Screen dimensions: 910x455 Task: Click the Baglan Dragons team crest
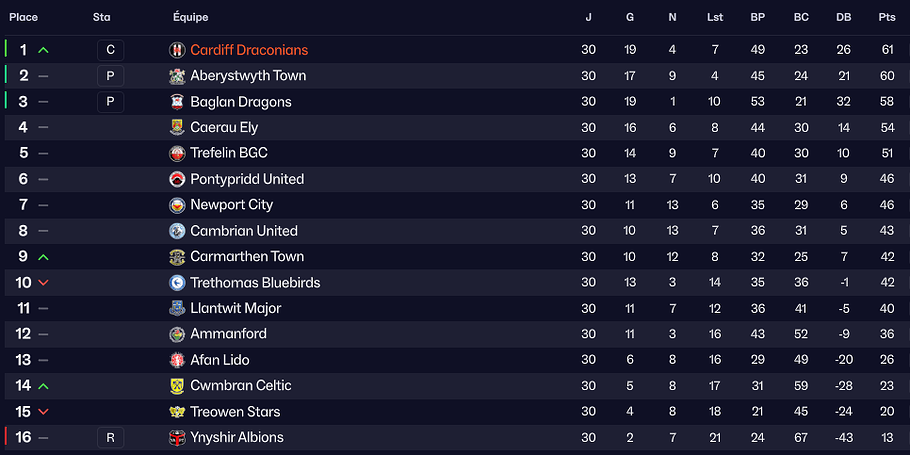177,102
